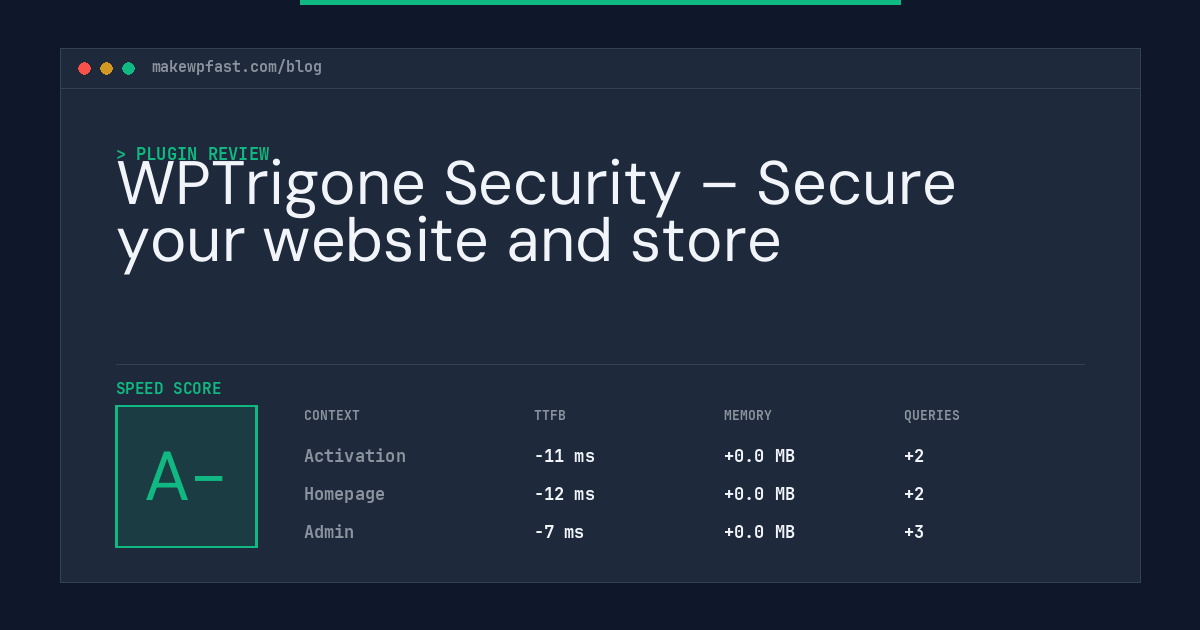Click the -12 ms TTFB value
Image resolution: width=1200 pixels, height=630 pixels.
pyautogui.click(x=564, y=494)
